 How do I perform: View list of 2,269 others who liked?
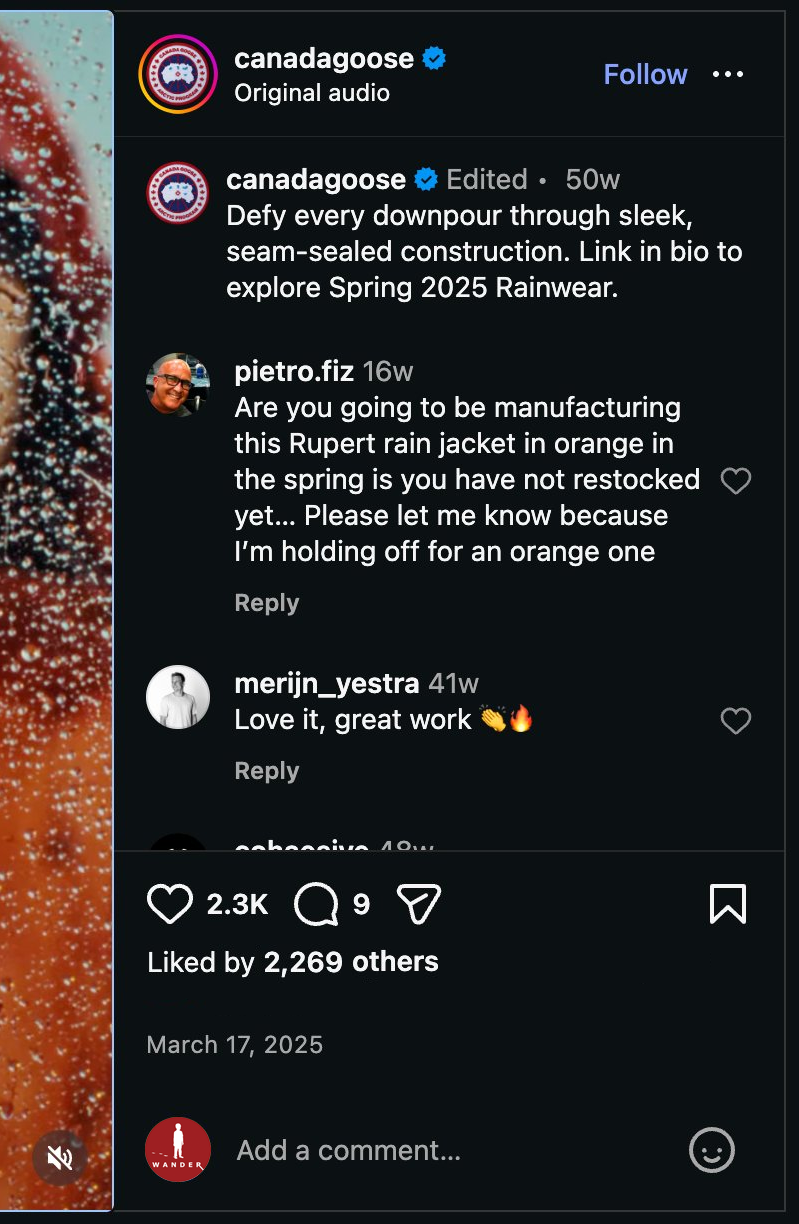coord(351,962)
